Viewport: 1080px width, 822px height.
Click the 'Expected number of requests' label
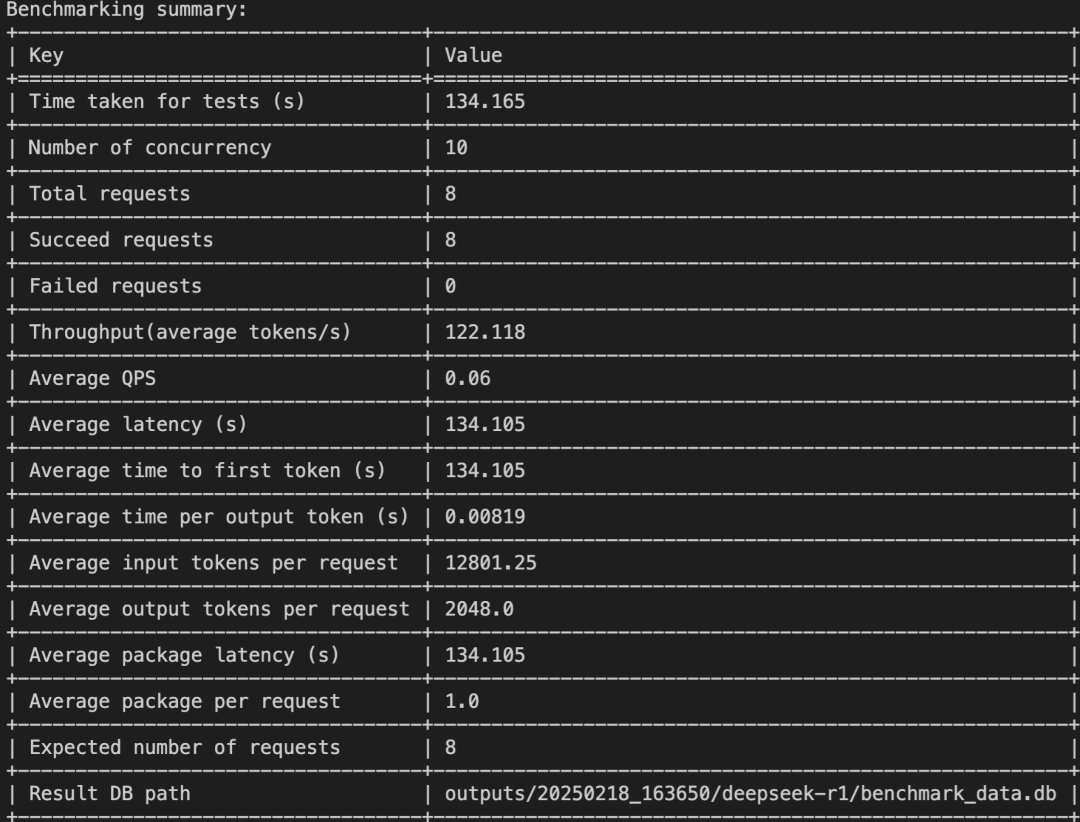pyautogui.click(x=184, y=747)
